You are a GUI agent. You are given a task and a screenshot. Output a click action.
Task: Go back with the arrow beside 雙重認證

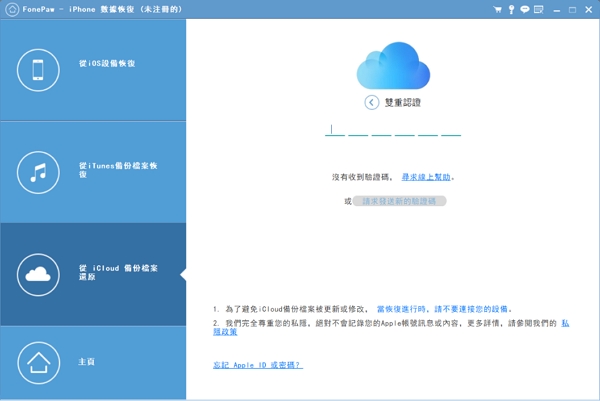click(x=372, y=102)
